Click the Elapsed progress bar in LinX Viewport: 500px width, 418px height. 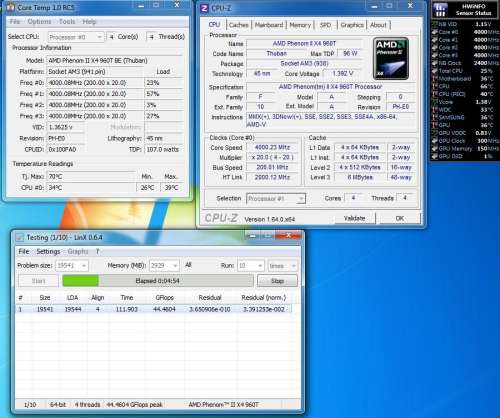click(x=158, y=281)
